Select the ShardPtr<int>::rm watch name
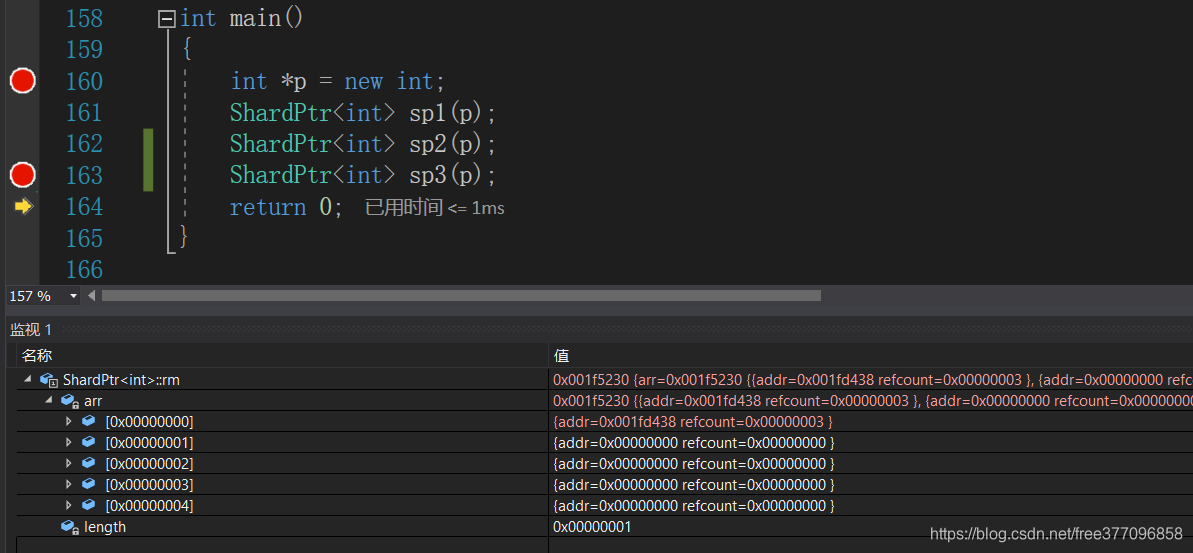Screen dimensions: 1193x553 (x=121, y=380)
